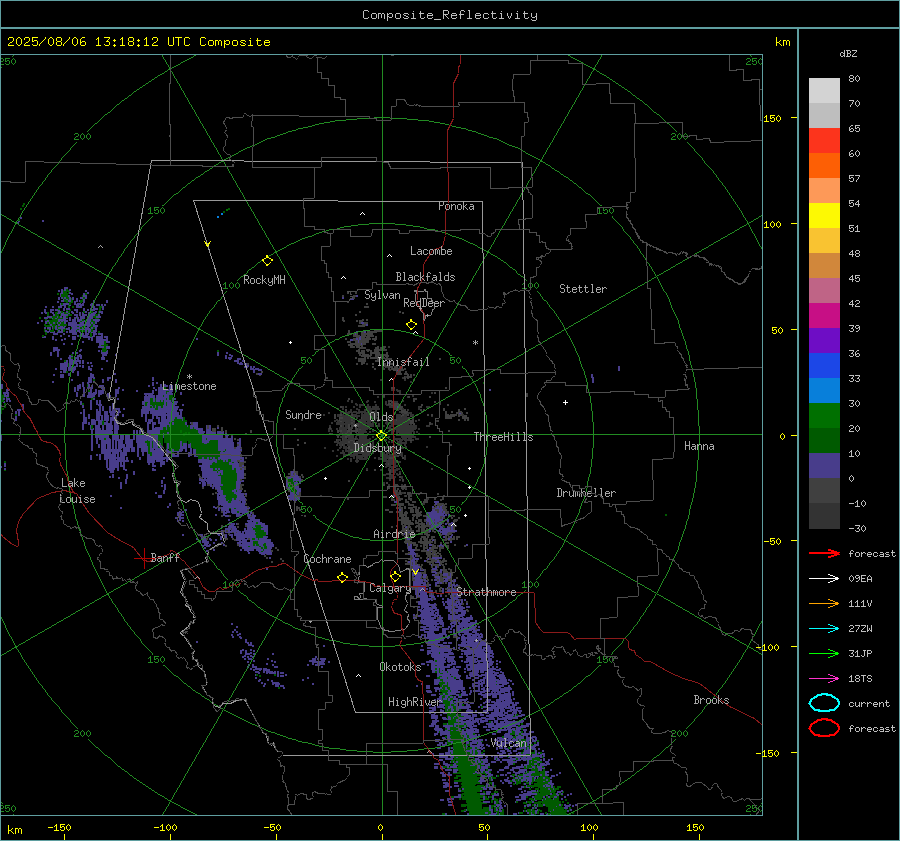Click the purple 36–39 dBZ color swatch

(x=824, y=341)
